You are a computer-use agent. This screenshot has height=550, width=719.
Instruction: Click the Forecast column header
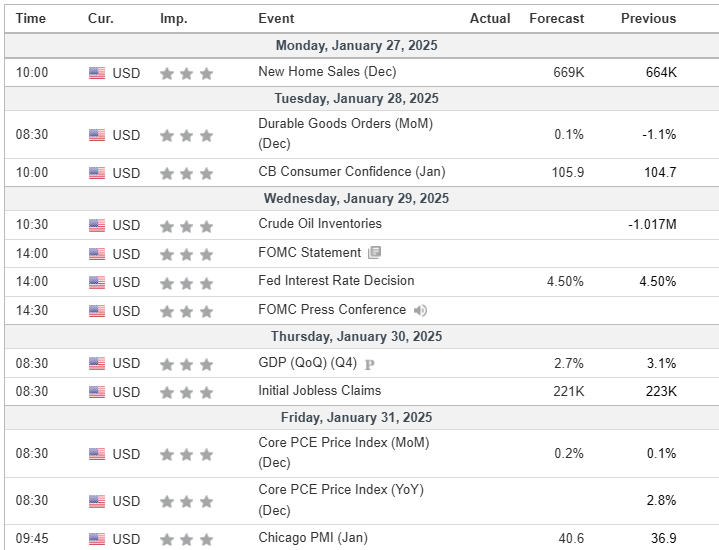556,18
